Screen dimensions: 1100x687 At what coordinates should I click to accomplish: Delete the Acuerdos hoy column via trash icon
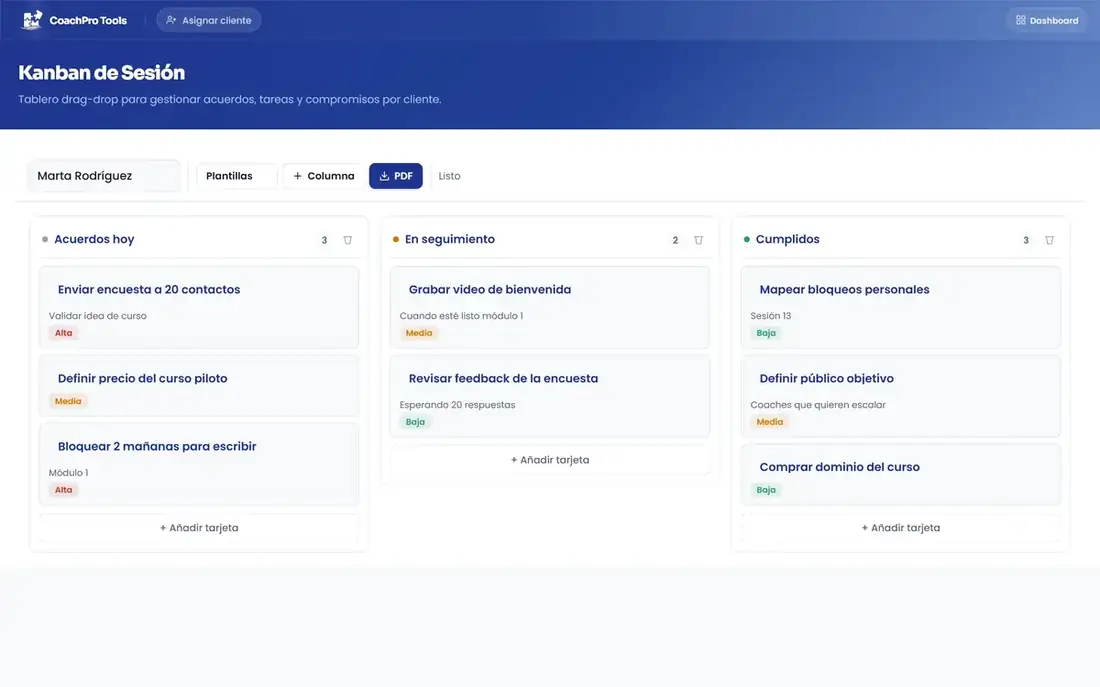pos(347,240)
